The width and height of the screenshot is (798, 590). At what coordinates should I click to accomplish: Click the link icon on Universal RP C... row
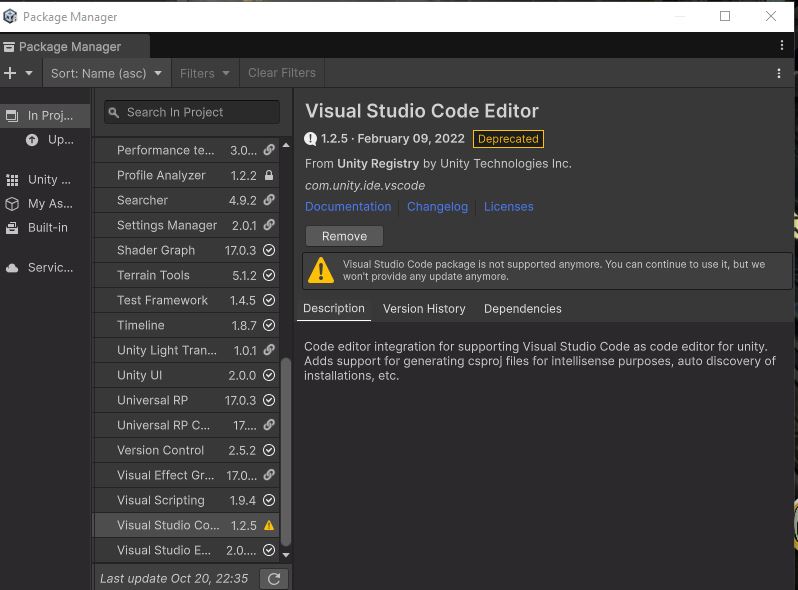[269, 425]
